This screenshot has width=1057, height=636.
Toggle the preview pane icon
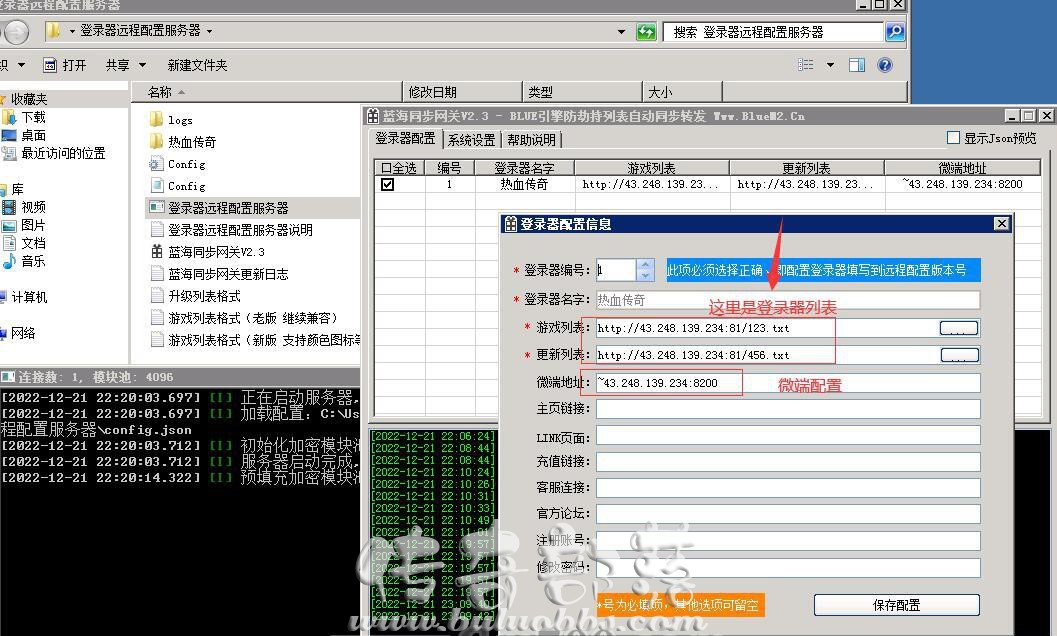click(857, 65)
